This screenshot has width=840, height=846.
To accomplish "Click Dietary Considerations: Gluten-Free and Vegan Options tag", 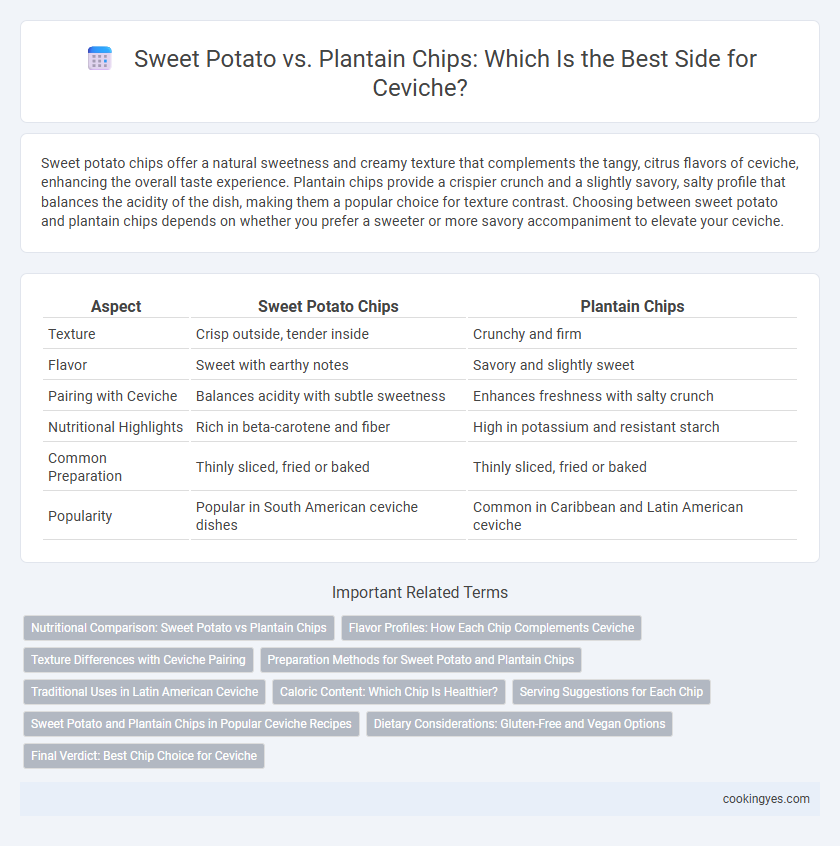I will [x=519, y=724].
